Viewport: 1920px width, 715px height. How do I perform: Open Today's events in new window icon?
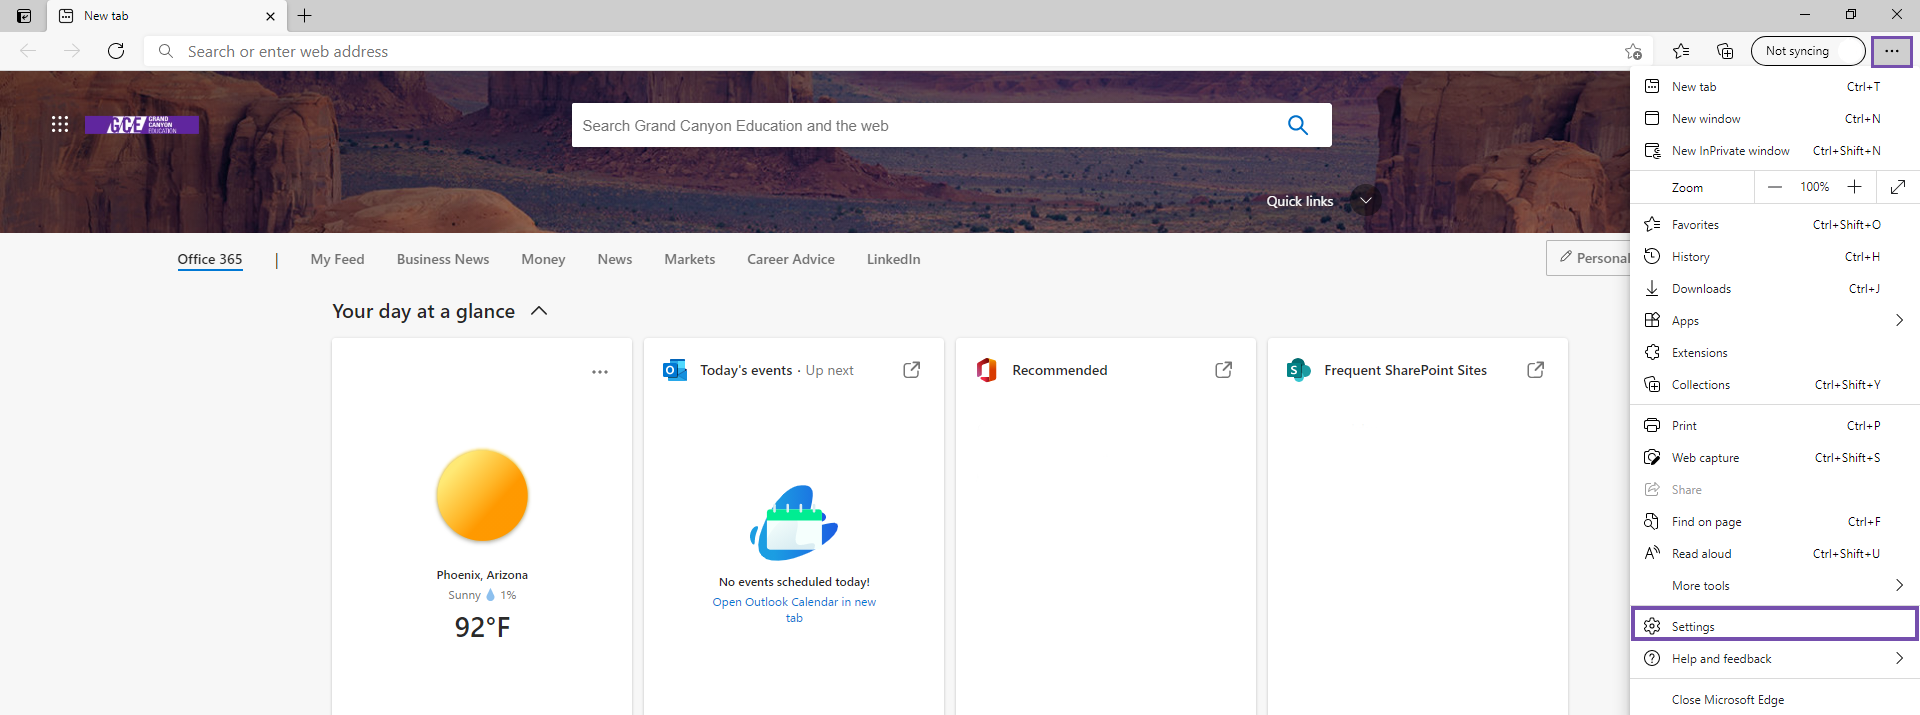click(x=912, y=370)
